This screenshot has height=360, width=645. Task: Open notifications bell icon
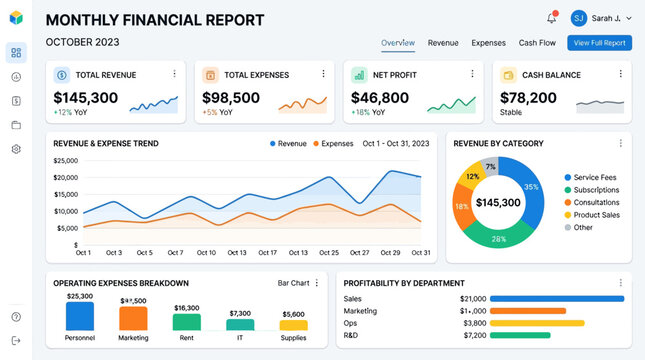click(x=552, y=18)
